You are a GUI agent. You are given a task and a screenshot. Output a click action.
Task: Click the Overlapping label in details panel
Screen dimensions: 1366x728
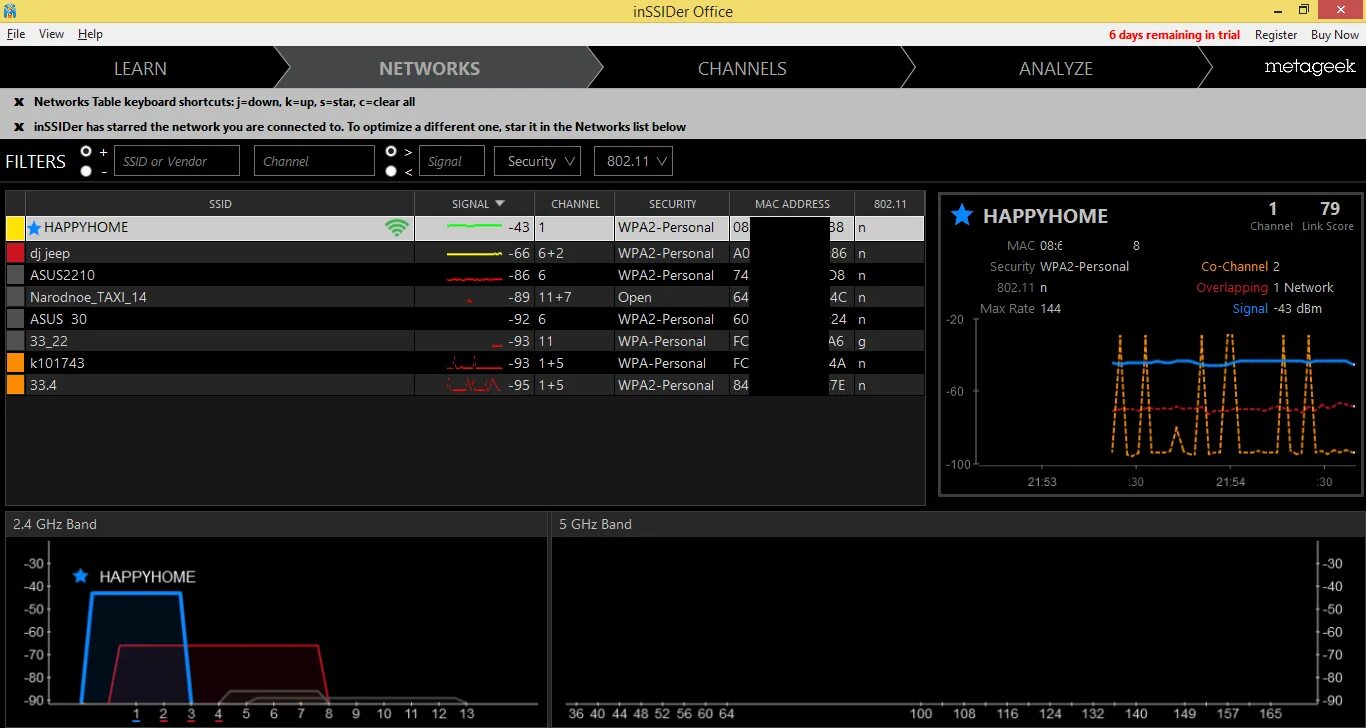[x=1231, y=288]
